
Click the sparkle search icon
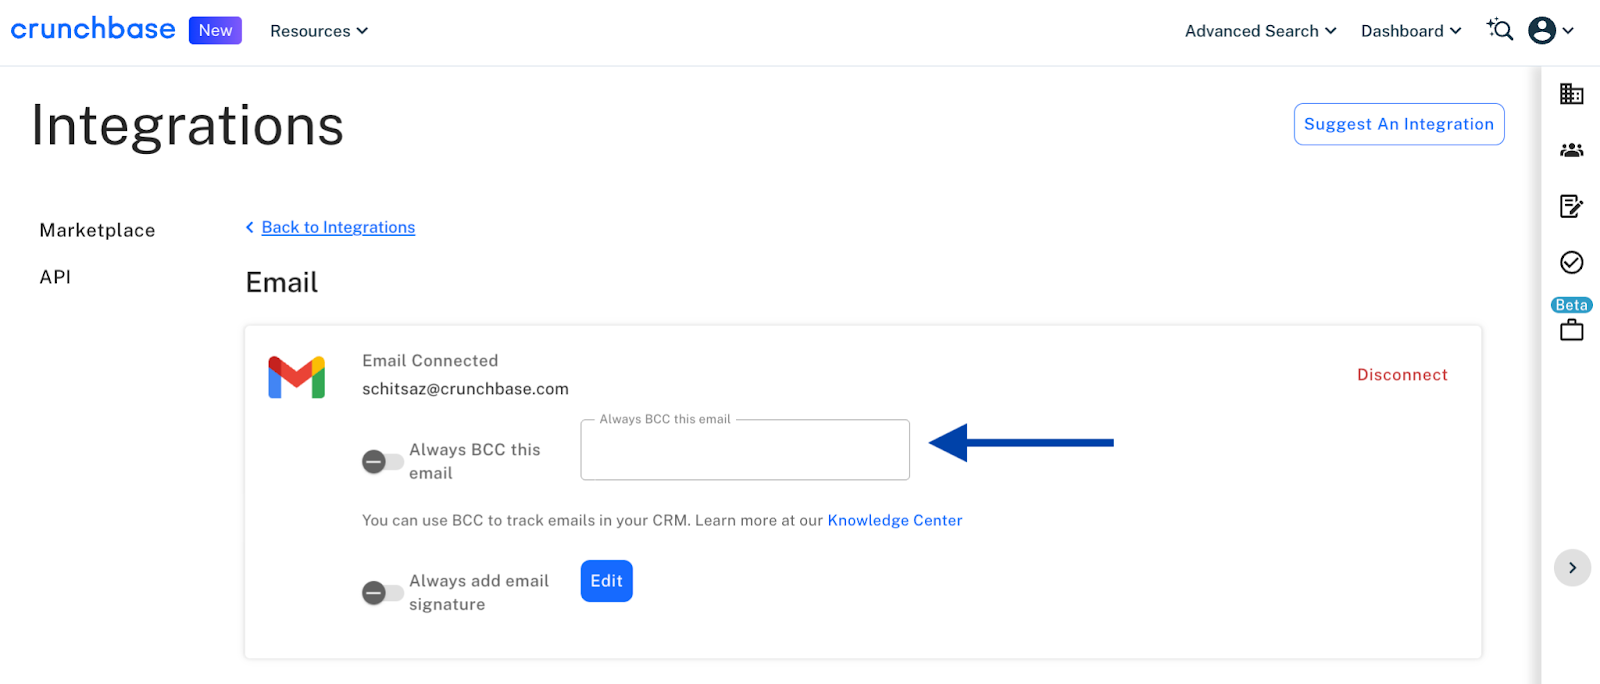(1499, 30)
